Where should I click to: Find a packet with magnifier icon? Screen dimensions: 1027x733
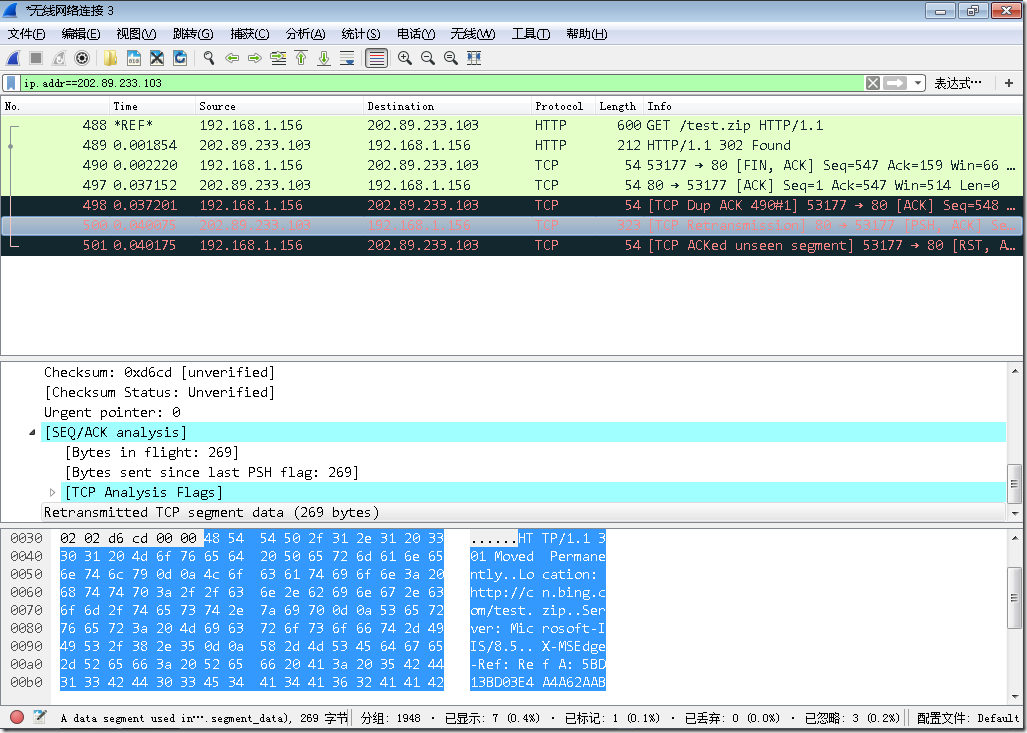(x=209, y=58)
